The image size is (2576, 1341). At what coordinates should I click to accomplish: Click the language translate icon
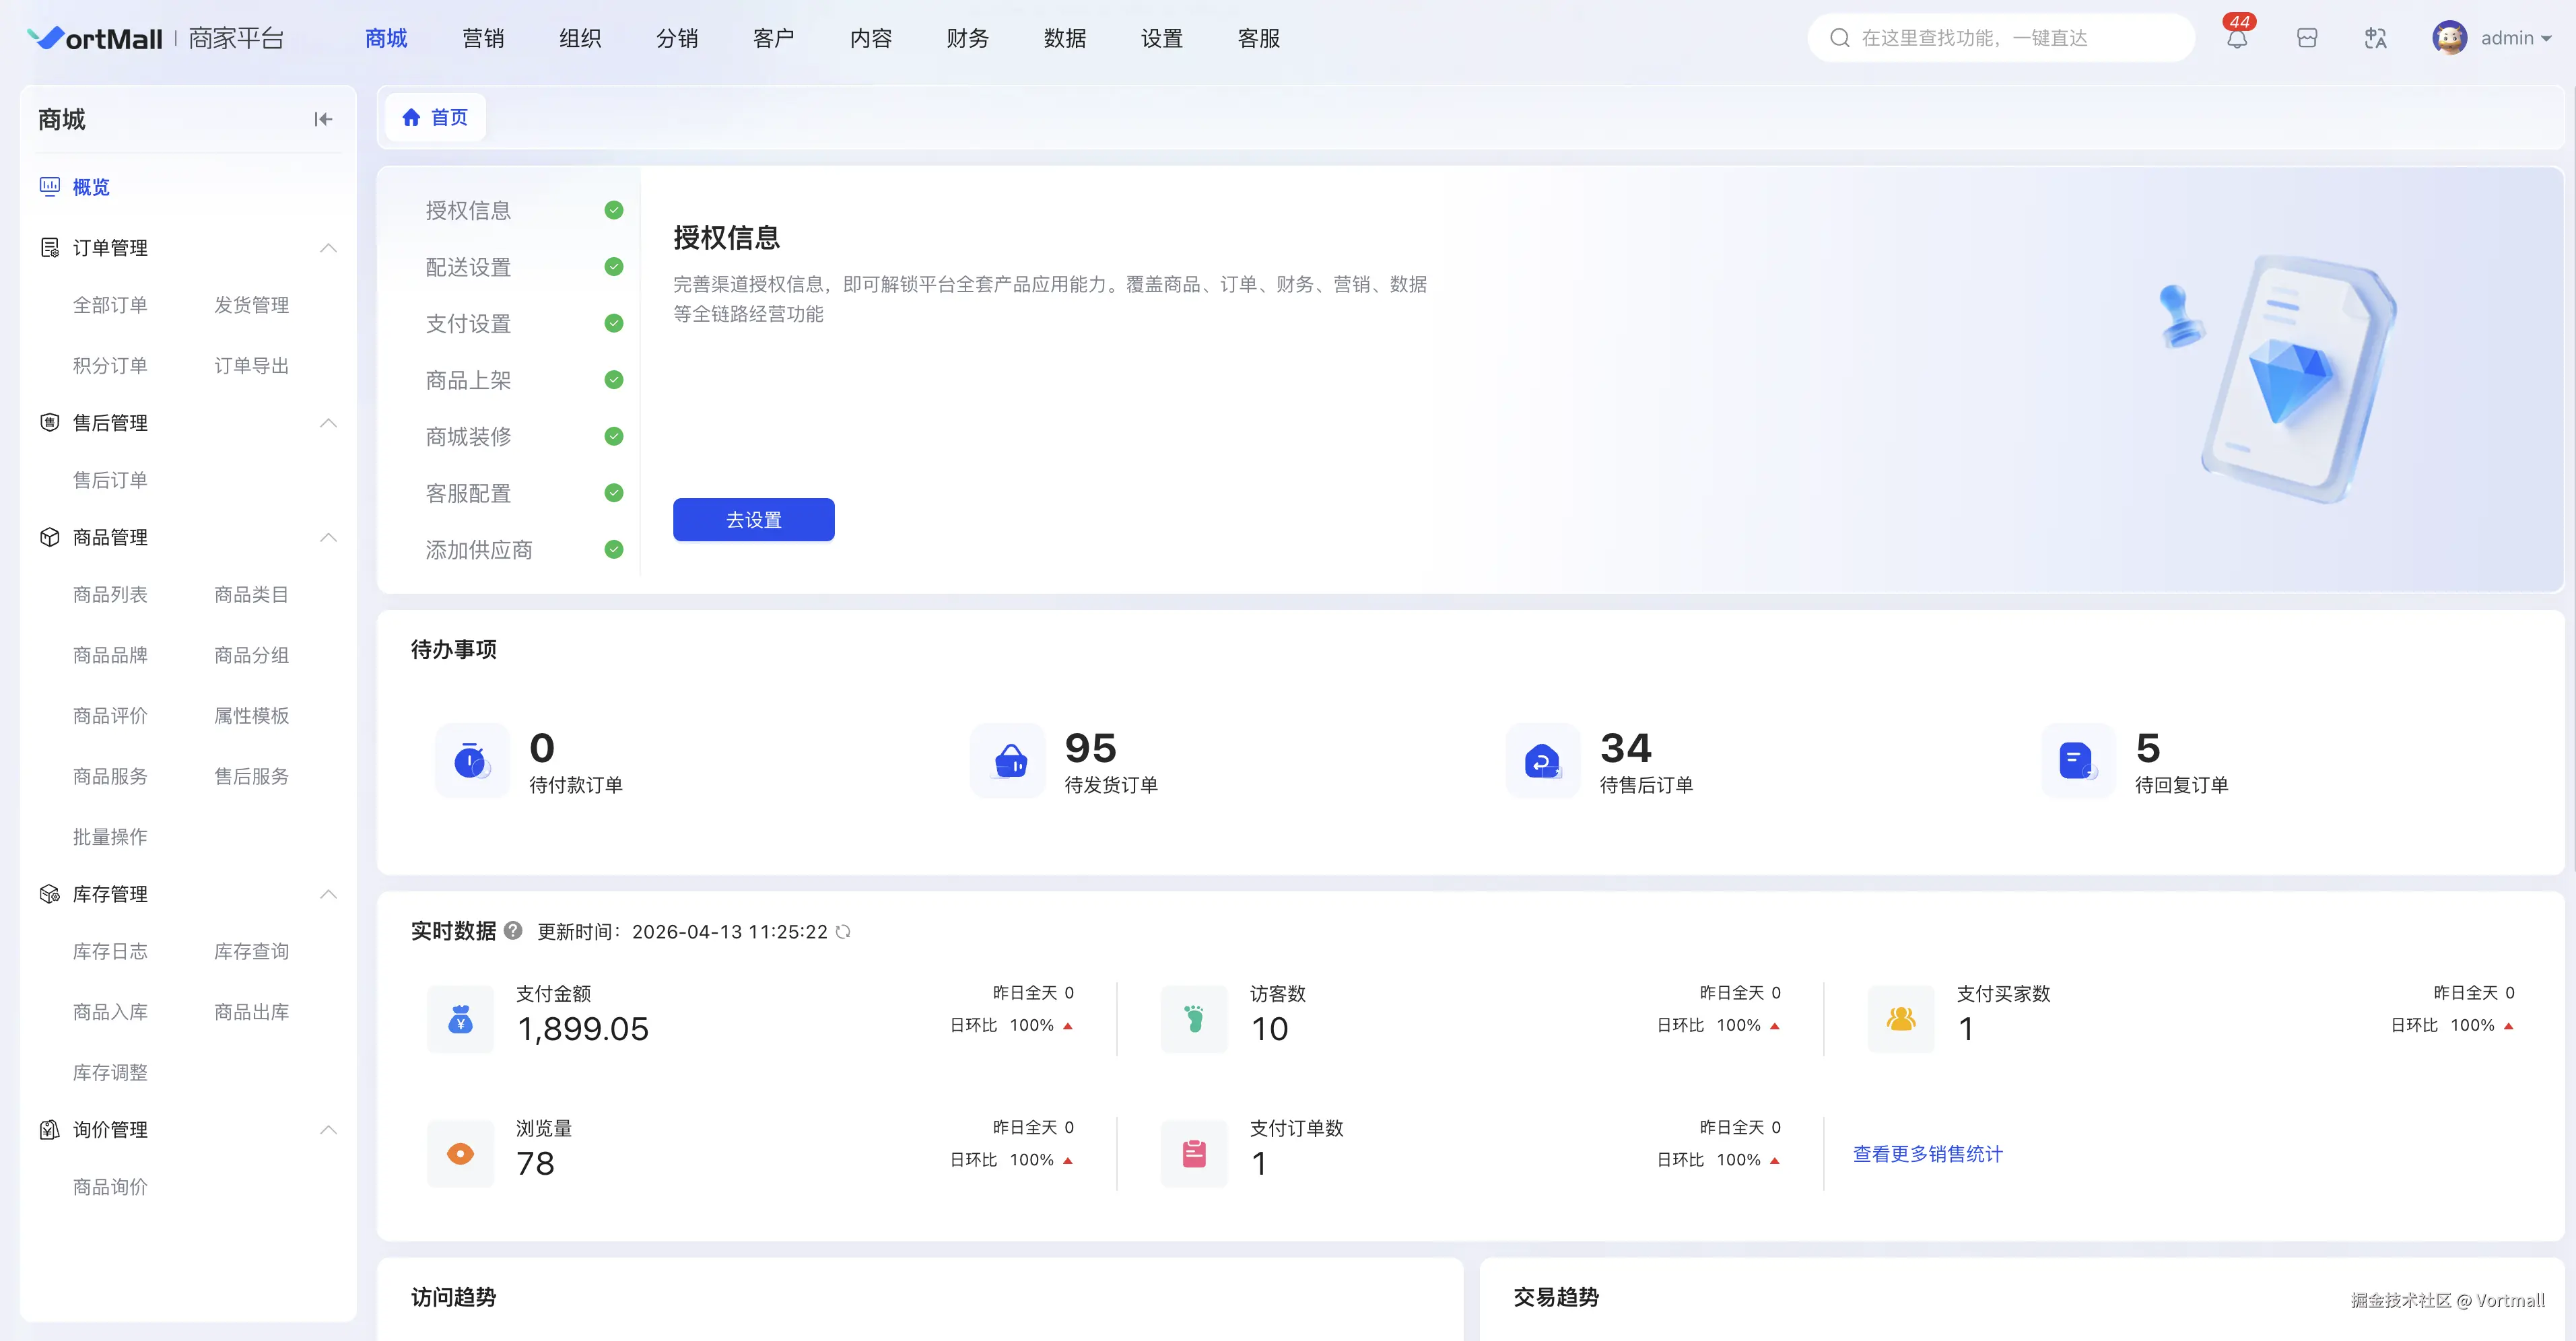click(2375, 39)
